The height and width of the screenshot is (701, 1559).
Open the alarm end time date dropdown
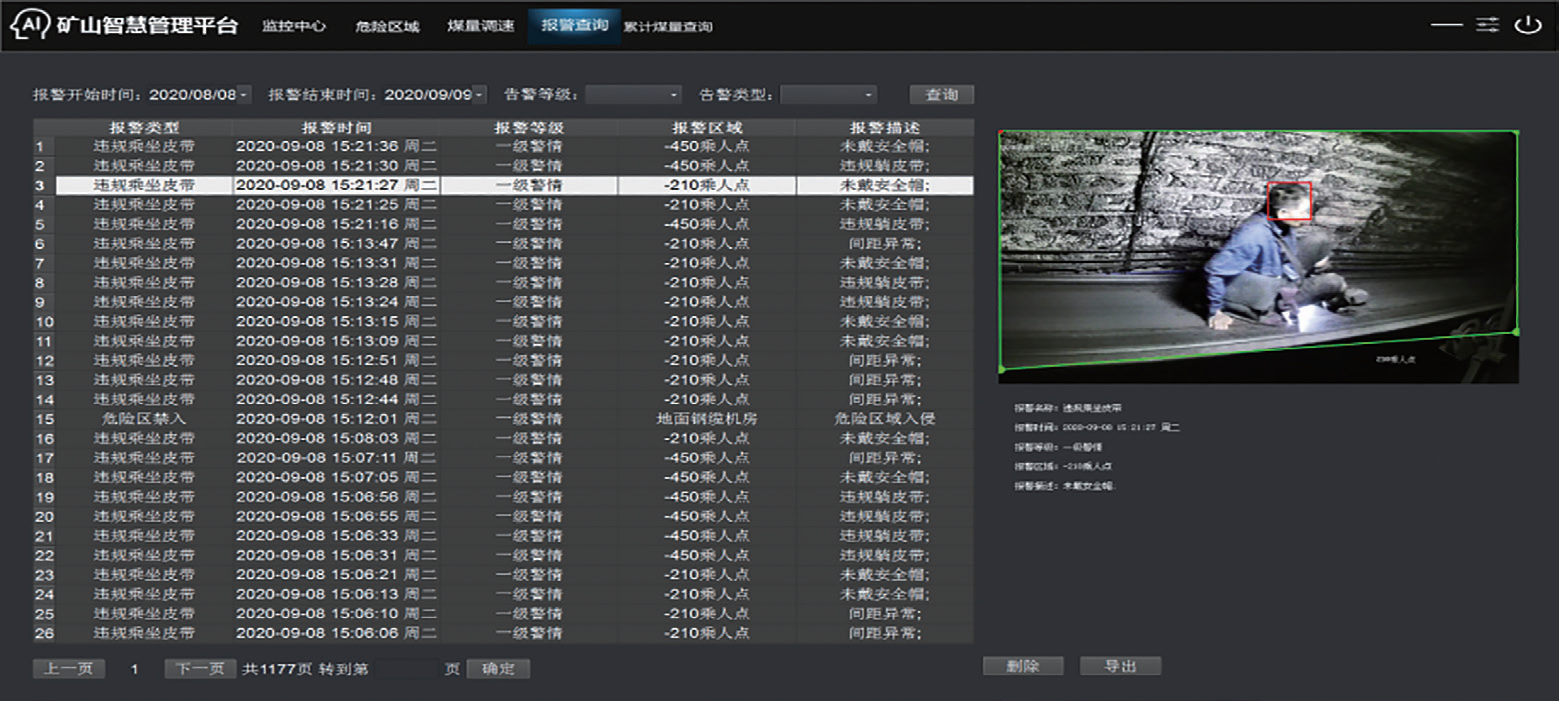tap(479, 95)
